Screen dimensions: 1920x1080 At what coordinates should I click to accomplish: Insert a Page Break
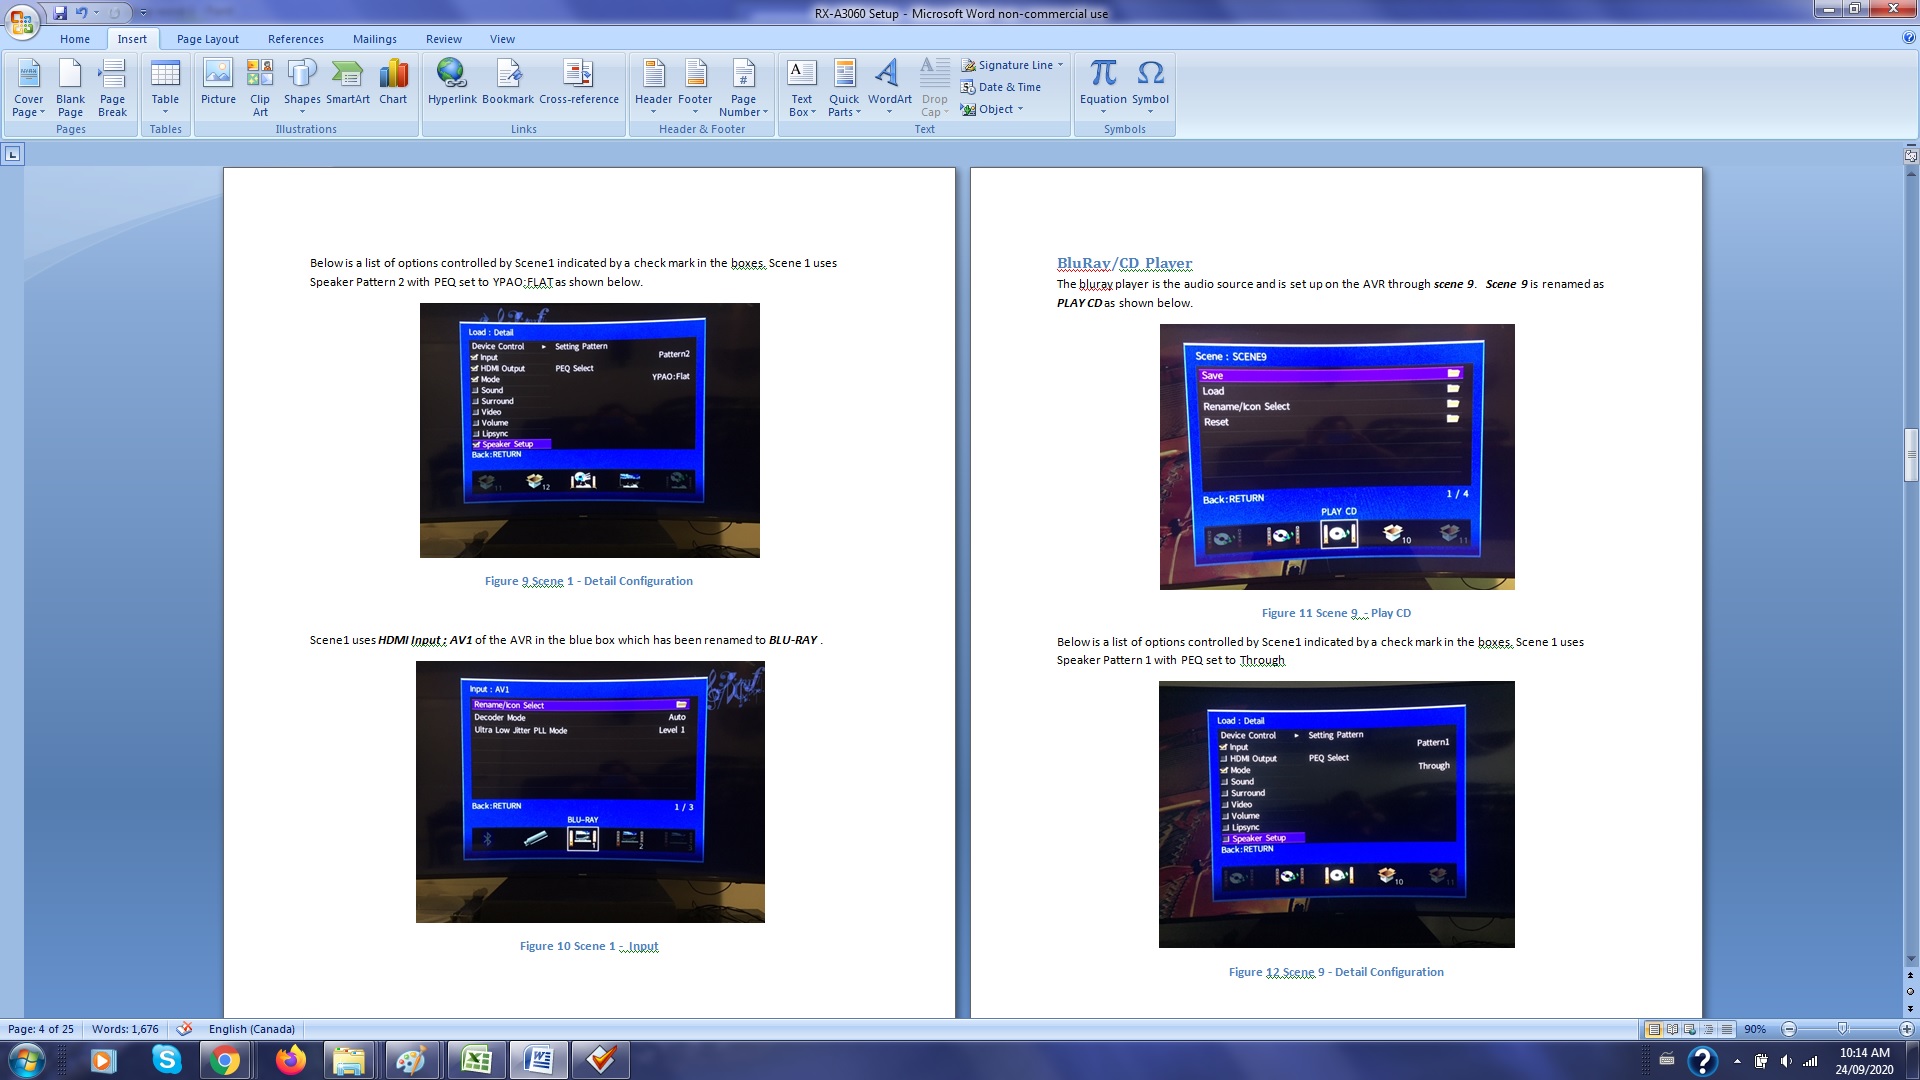112,88
